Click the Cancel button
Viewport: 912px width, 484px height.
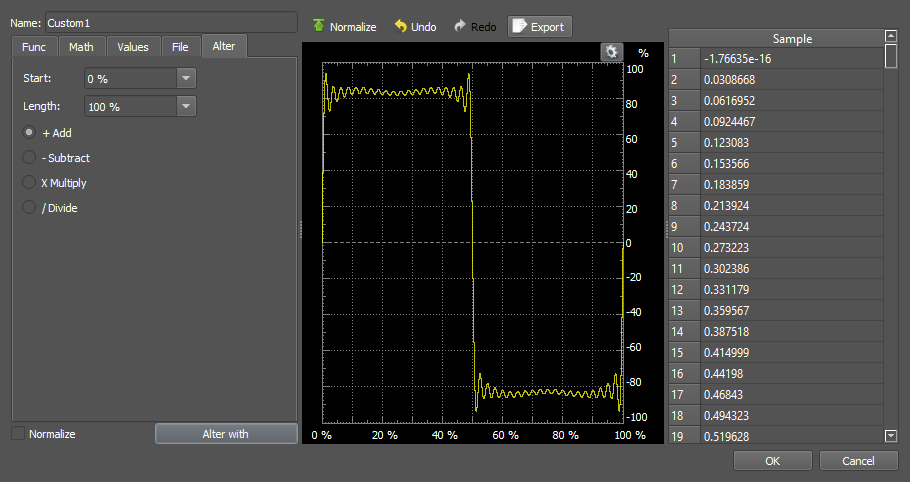pos(858,461)
